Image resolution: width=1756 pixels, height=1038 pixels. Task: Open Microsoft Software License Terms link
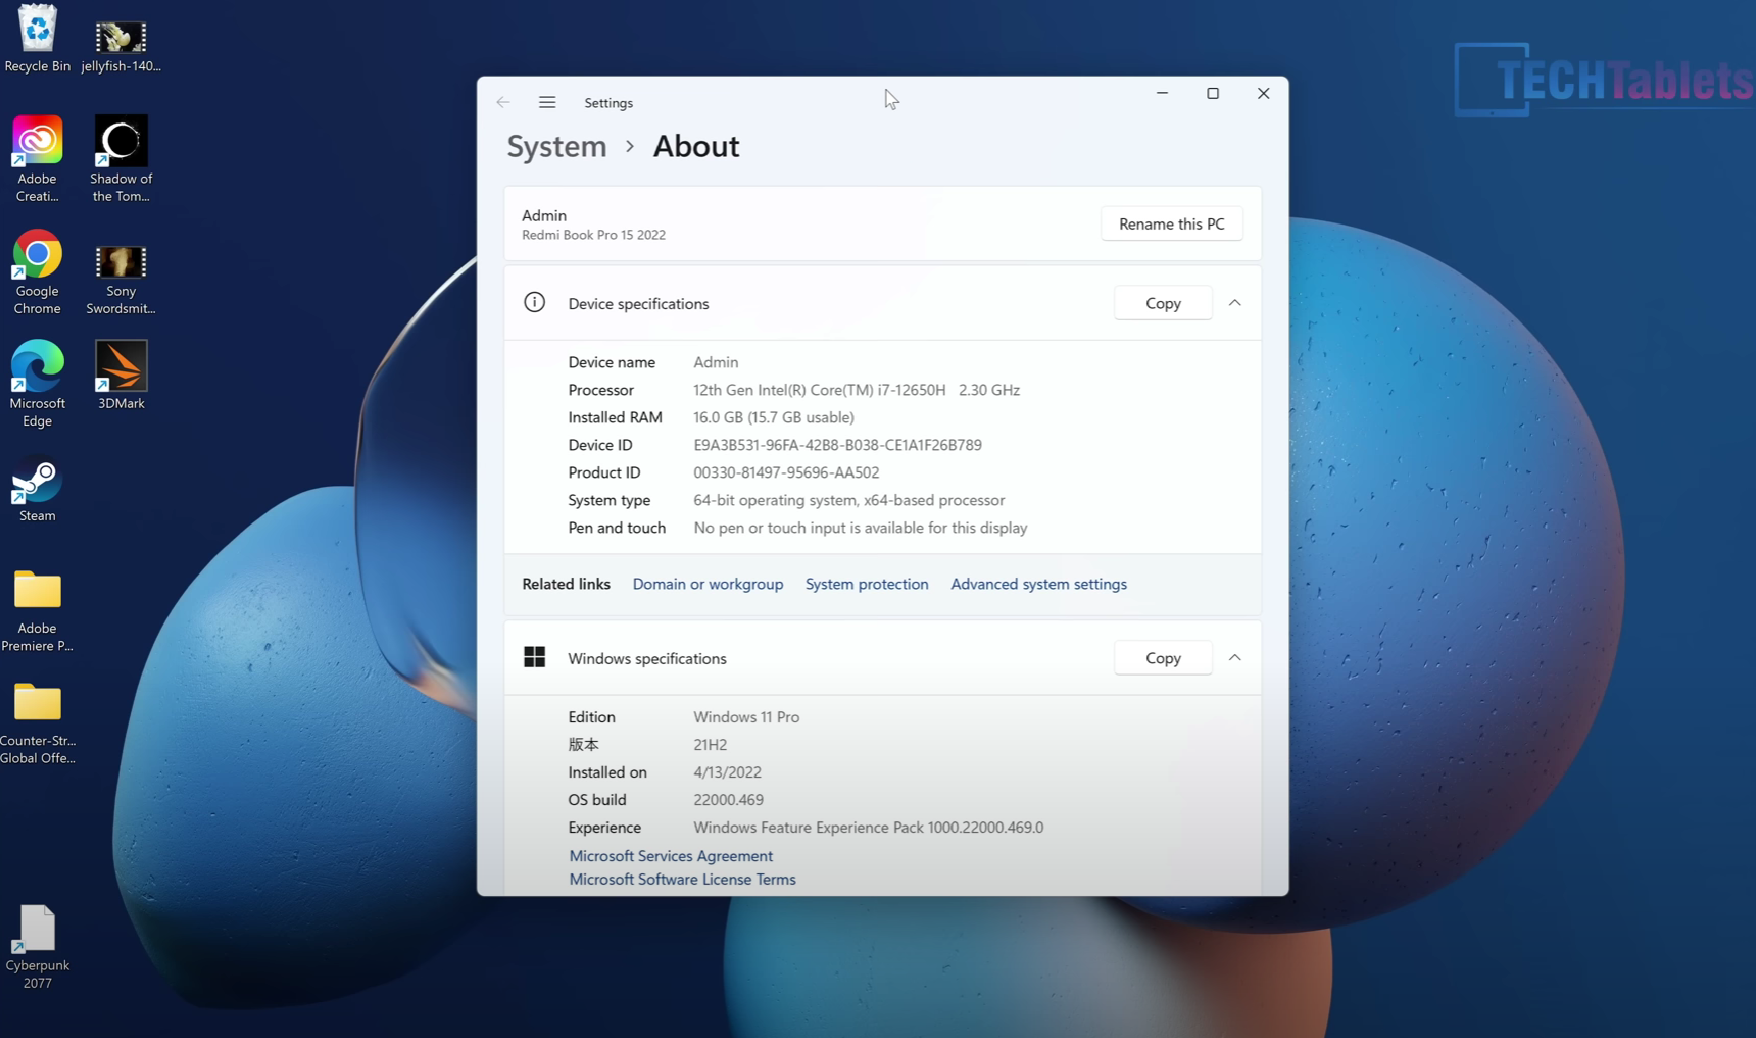[x=682, y=880]
